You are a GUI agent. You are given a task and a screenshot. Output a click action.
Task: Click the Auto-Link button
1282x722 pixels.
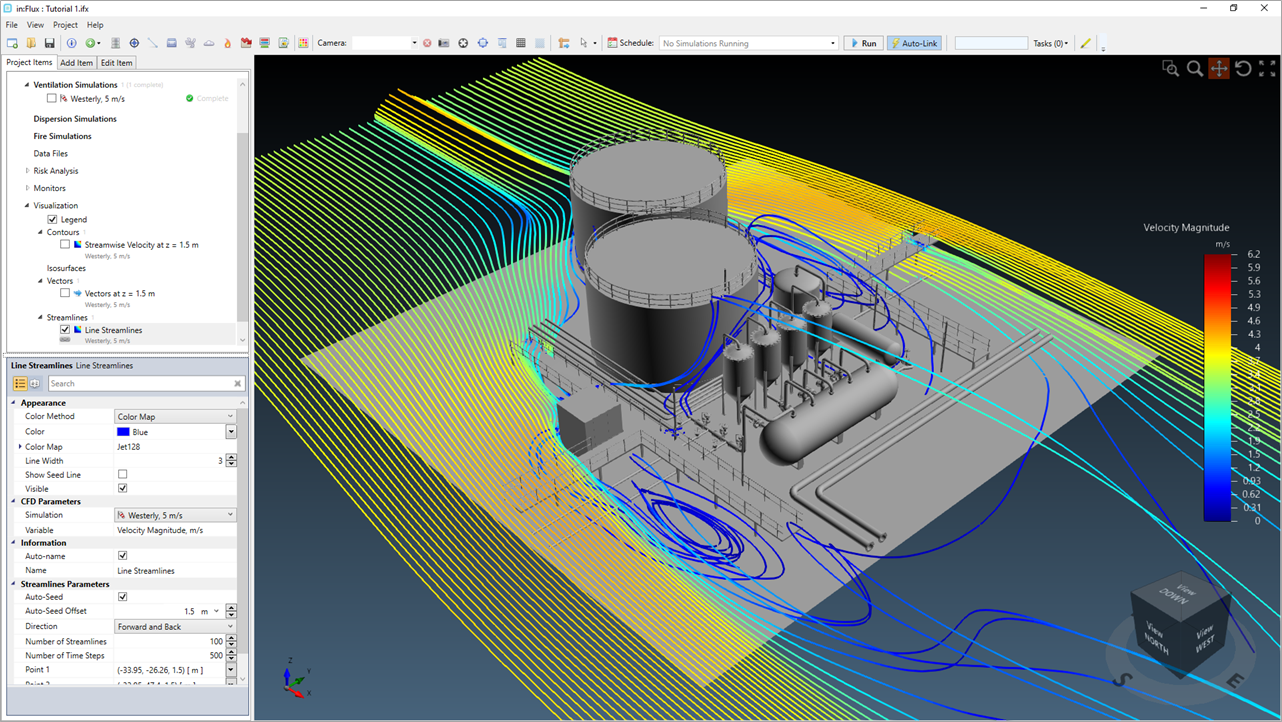(914, 43)
